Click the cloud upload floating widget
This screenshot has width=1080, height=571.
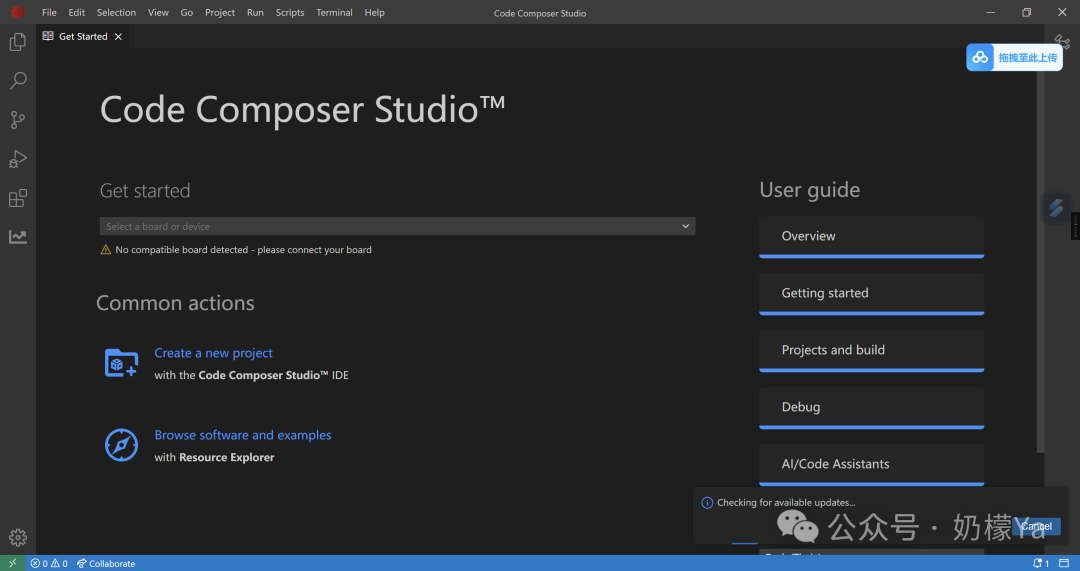click(1014, 58)
